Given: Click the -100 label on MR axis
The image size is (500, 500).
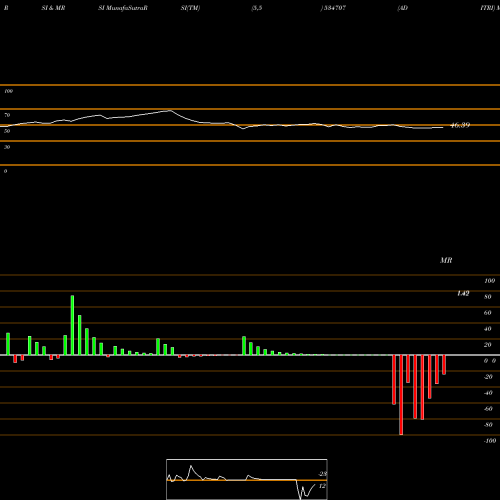Looking at the screenshot, I should coord(490,441).
